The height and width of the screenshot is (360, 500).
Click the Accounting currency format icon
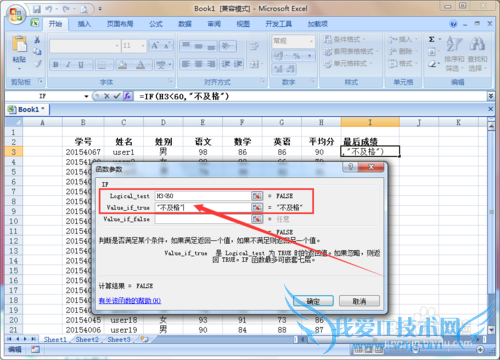click(x=278, y=56)
